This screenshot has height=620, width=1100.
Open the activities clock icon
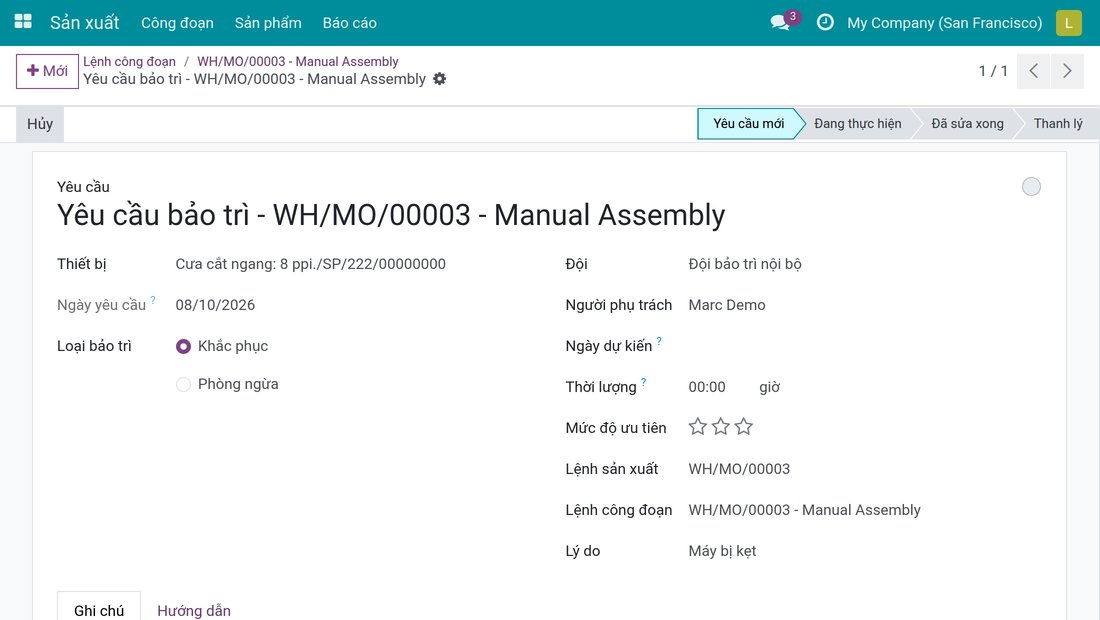pos(825,22)
